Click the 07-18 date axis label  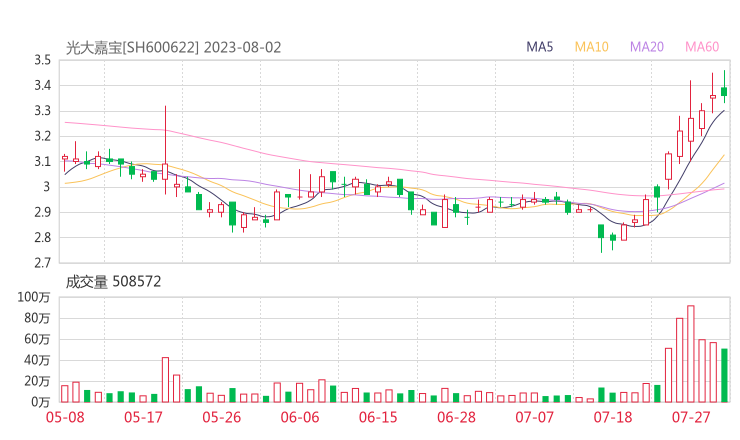[613, 417]
